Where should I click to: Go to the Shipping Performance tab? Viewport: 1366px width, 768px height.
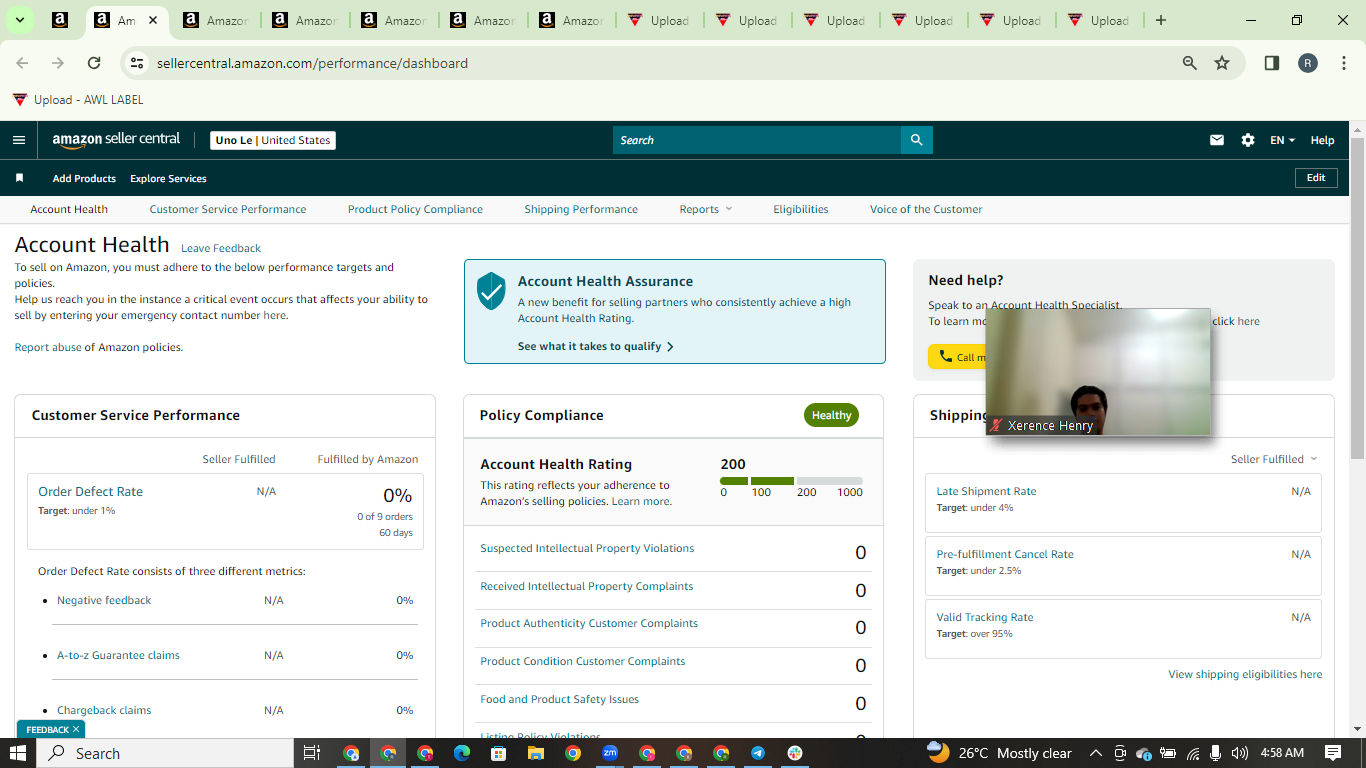(x=581, y=209)
